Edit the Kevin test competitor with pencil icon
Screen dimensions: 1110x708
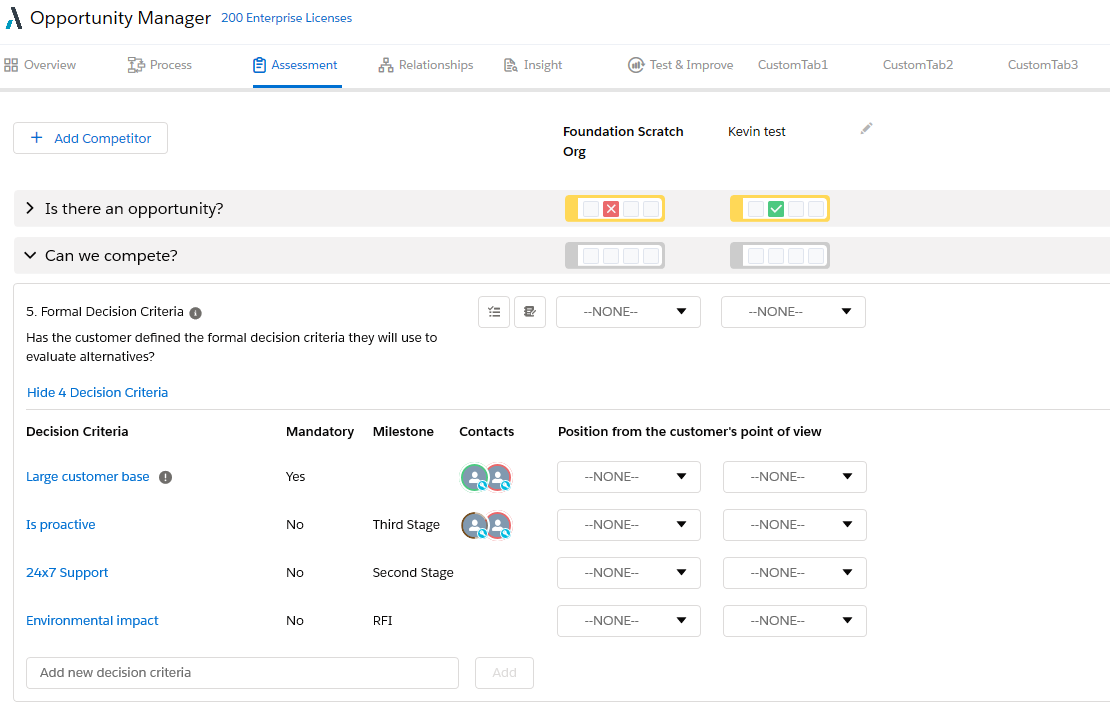coord(866,129)
